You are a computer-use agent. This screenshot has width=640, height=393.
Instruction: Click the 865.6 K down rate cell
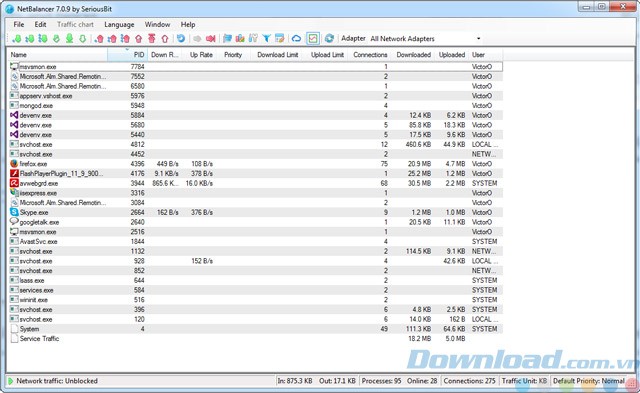165,183
